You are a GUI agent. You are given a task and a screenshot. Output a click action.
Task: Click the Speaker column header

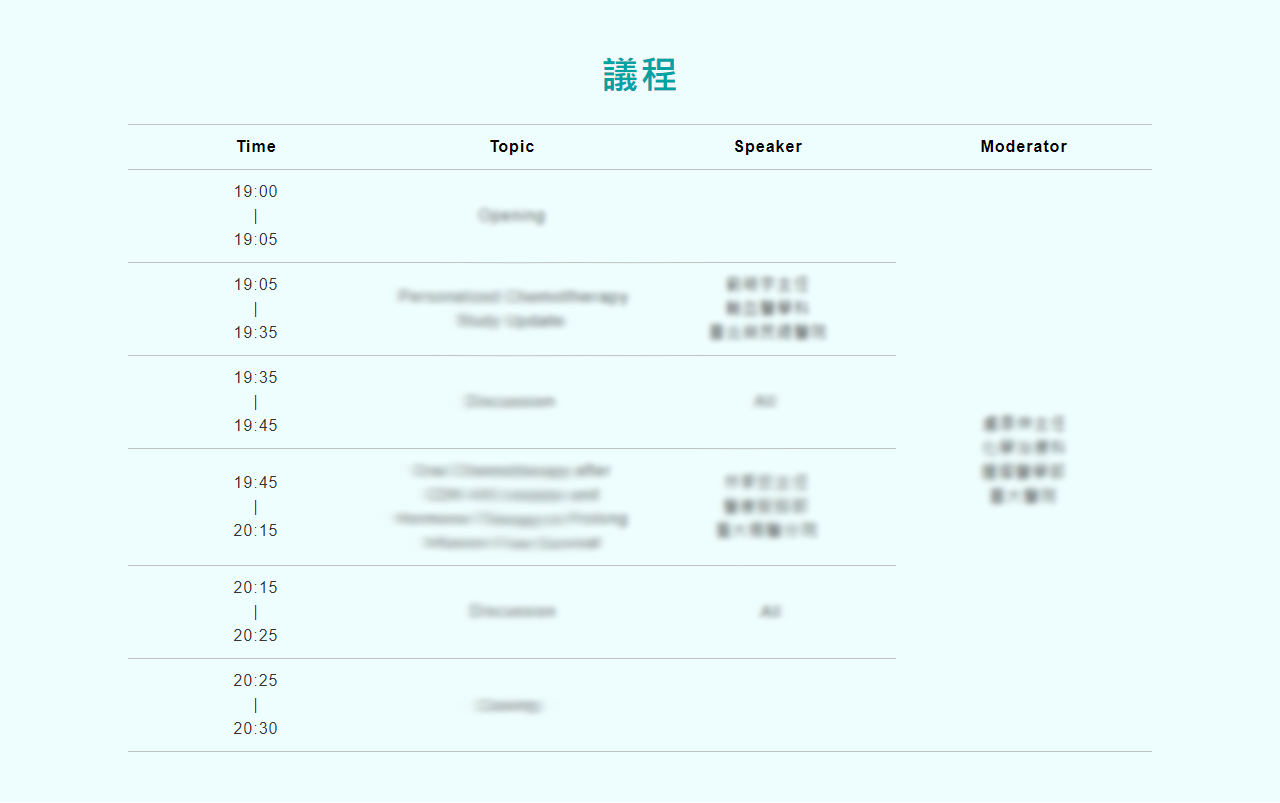click(x=768, y=146)
